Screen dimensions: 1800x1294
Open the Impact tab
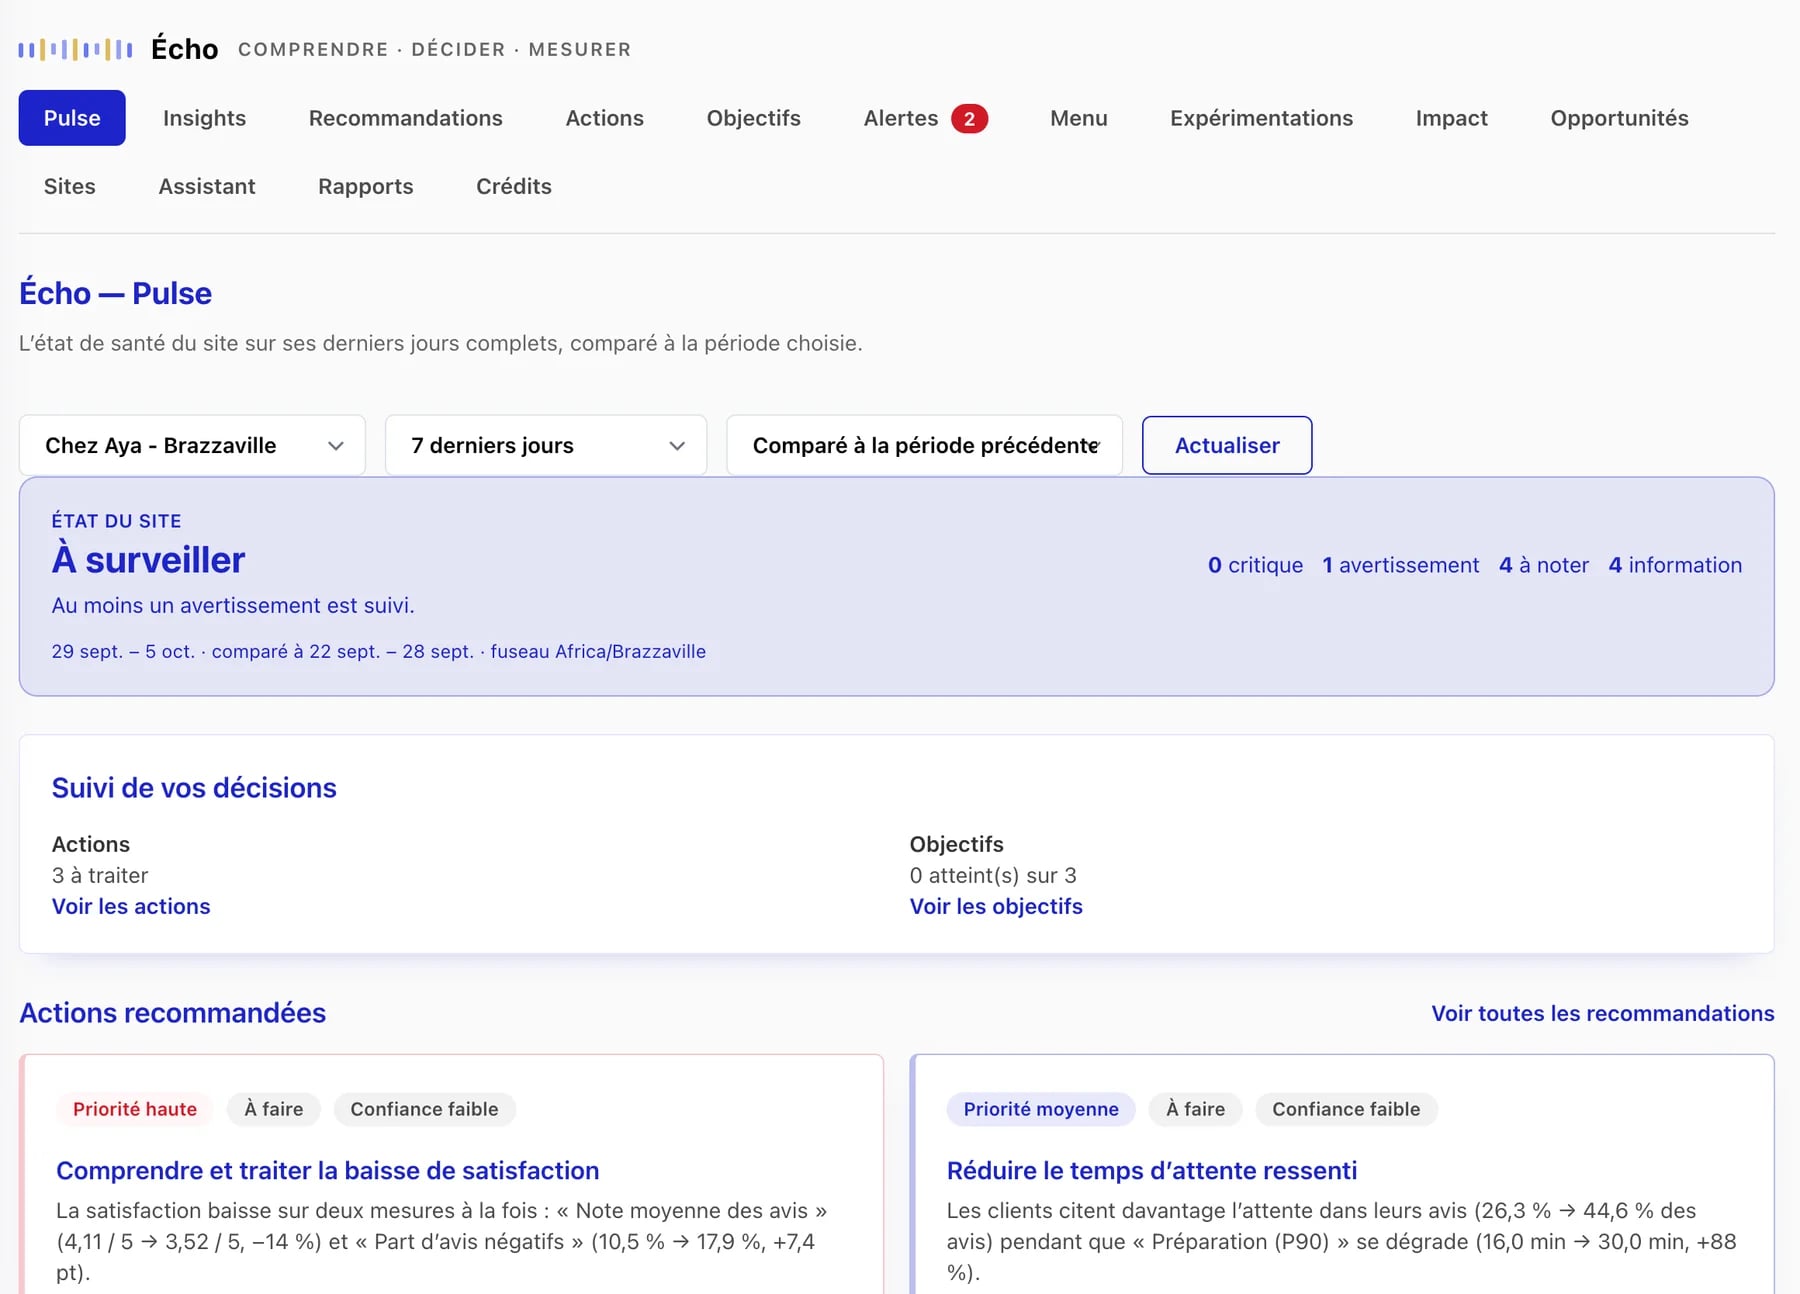(x=1451, y=118)
